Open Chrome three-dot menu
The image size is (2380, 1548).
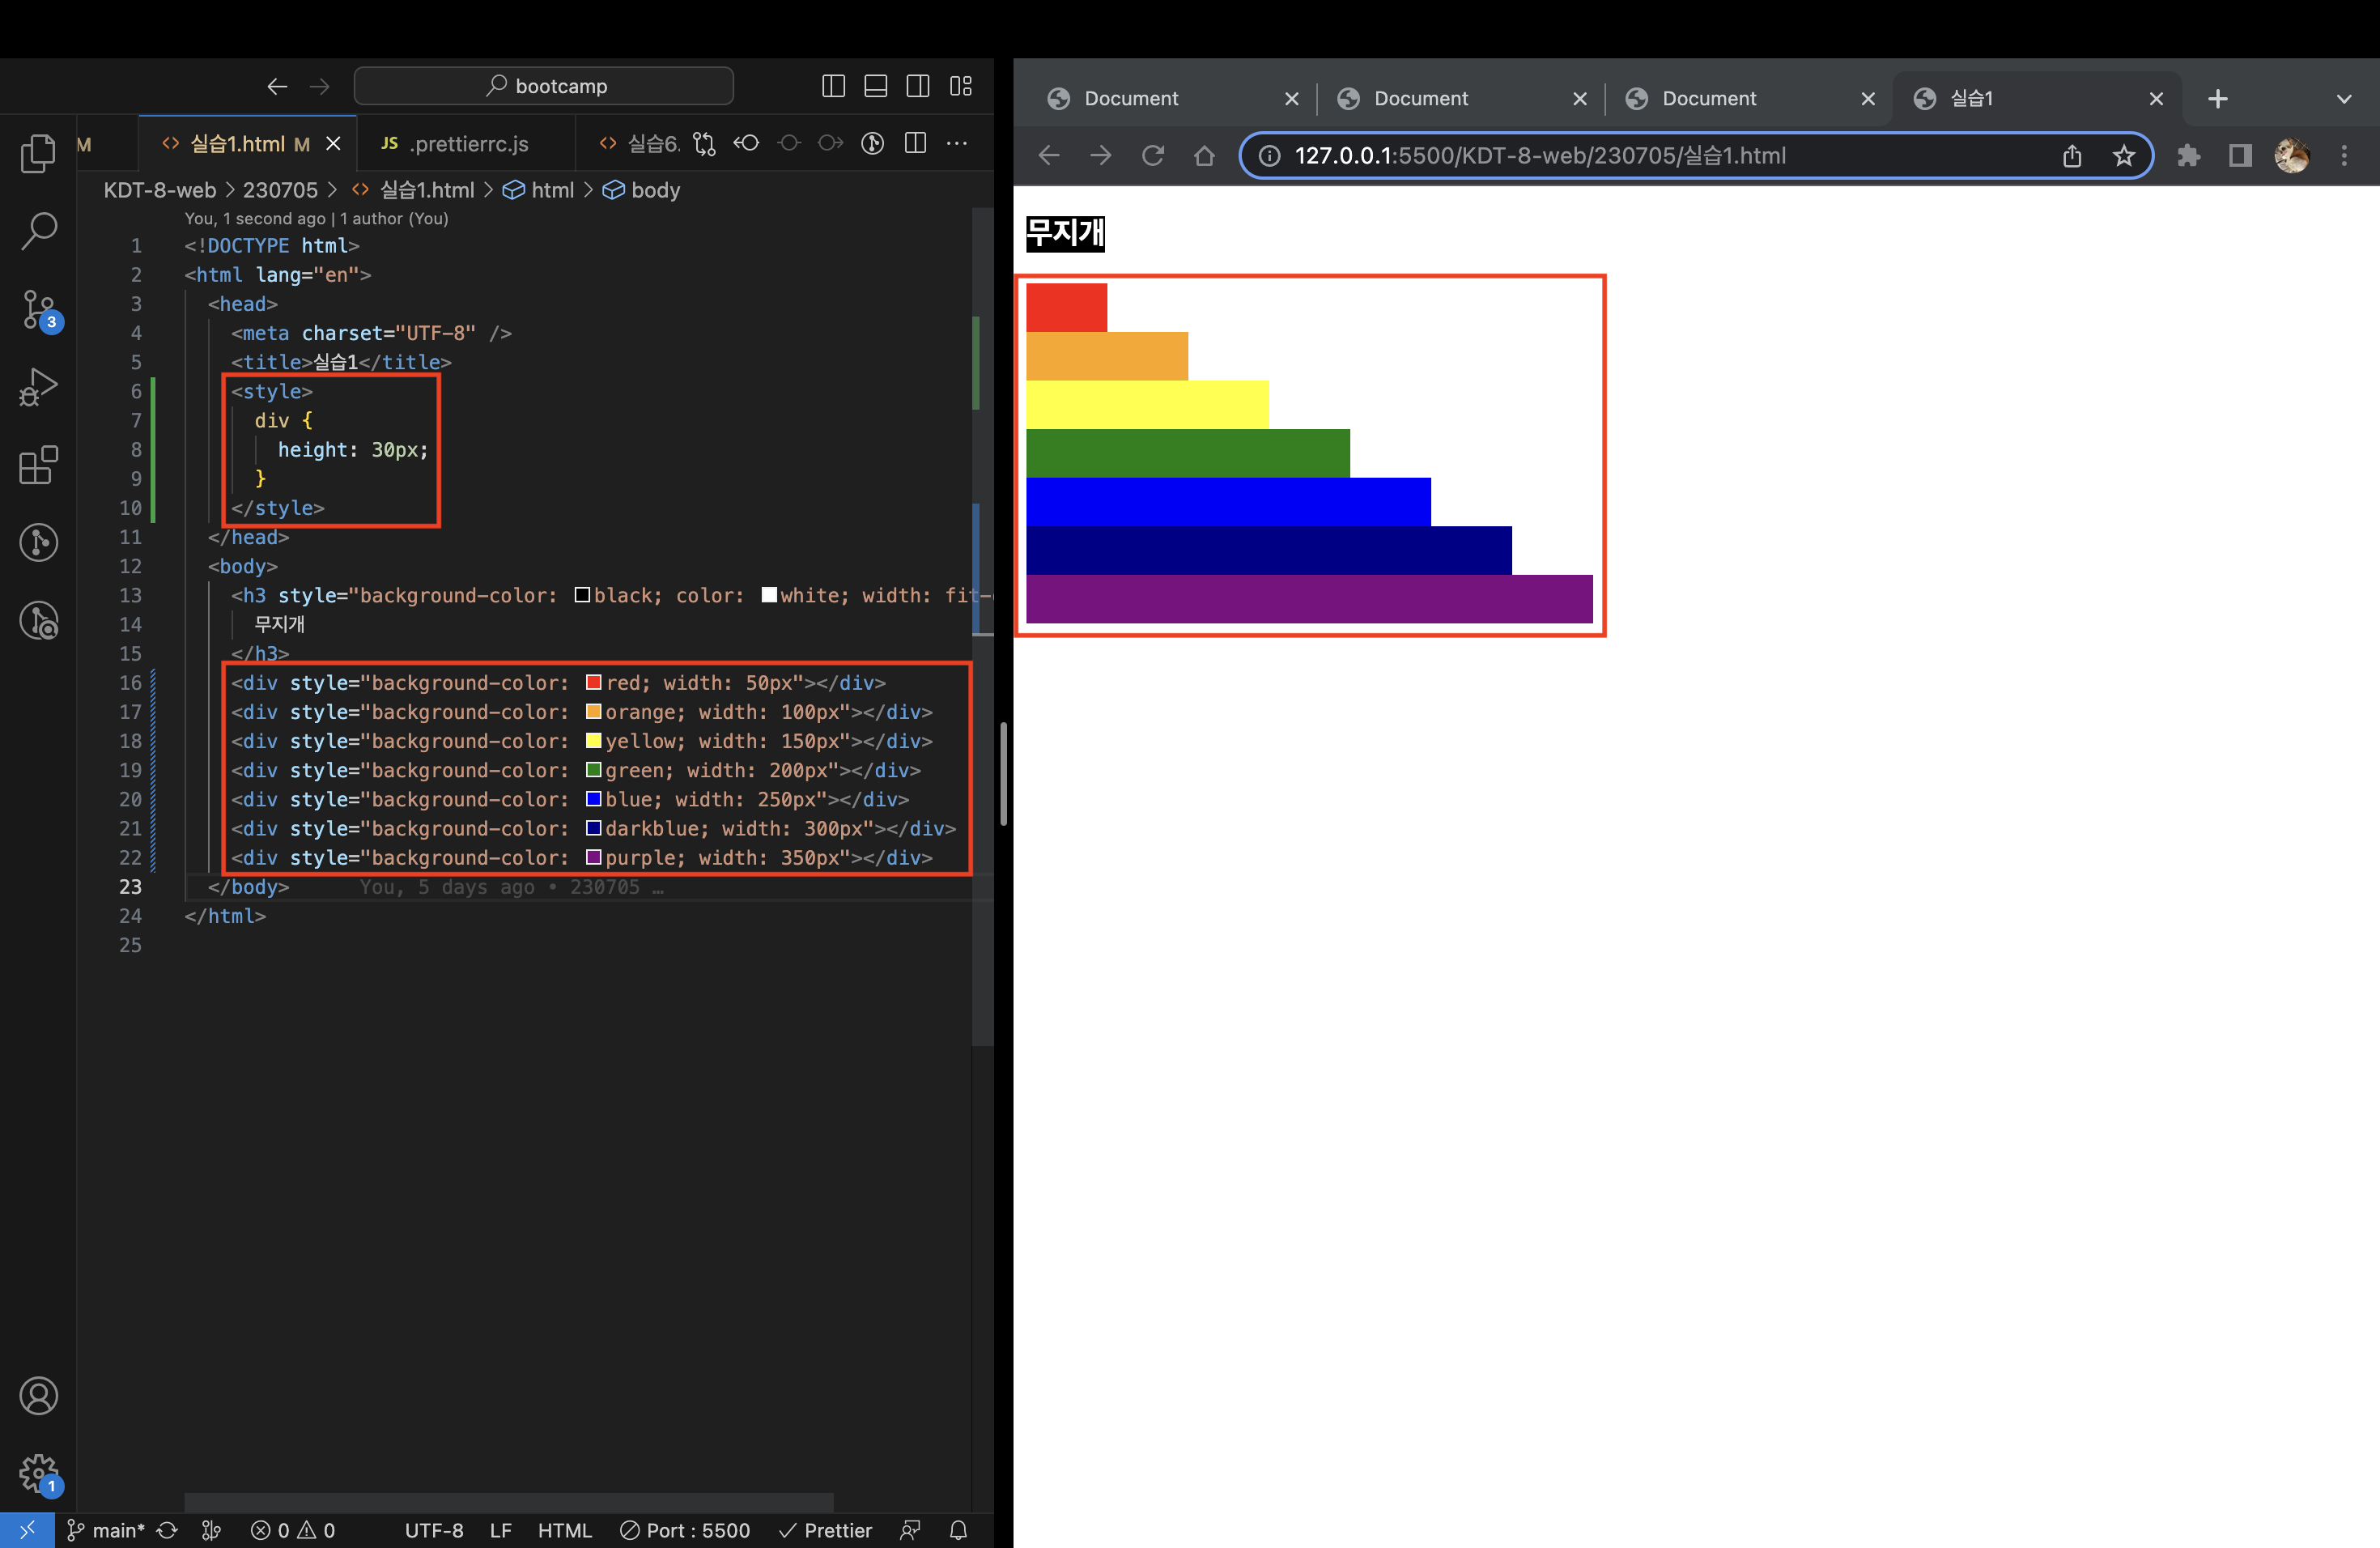(2344, 155)
